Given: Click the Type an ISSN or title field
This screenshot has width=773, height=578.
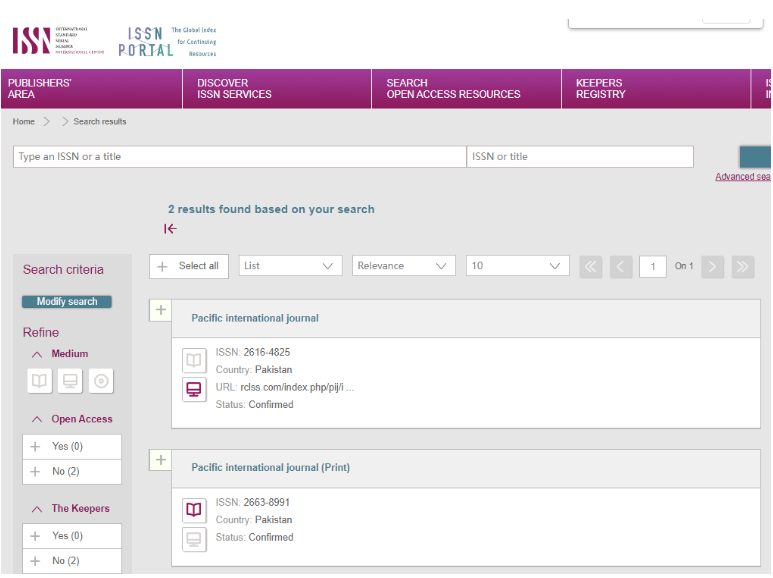Looking at the screenshot, I should [239, 157].
